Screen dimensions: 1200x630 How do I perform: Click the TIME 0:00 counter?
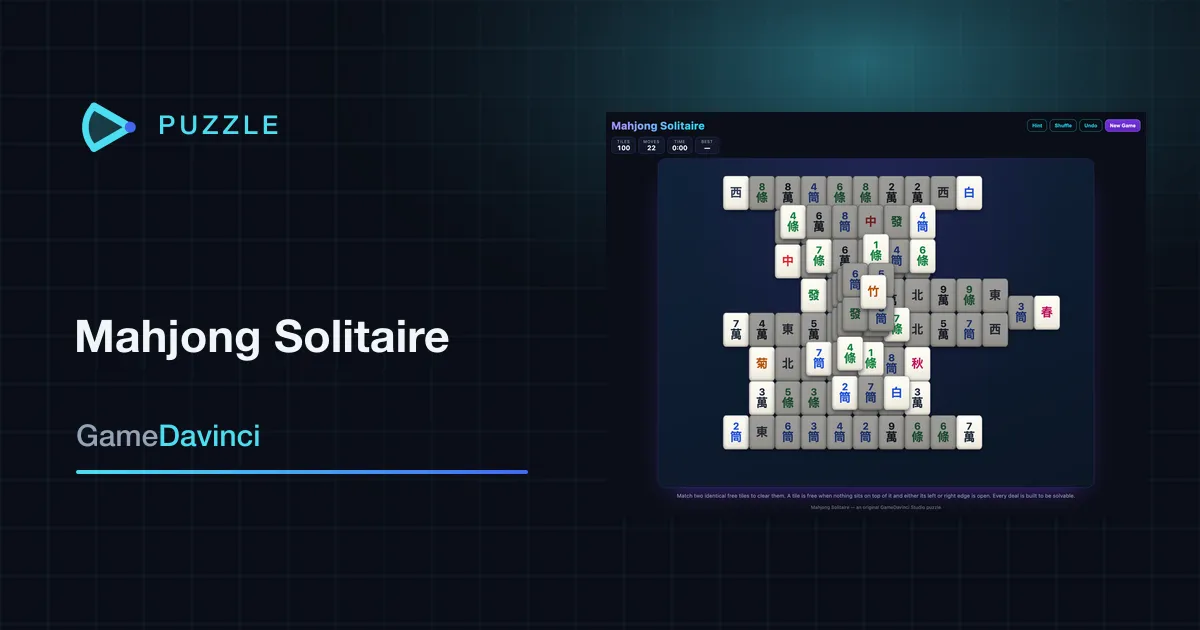click(x=680, y=146)
